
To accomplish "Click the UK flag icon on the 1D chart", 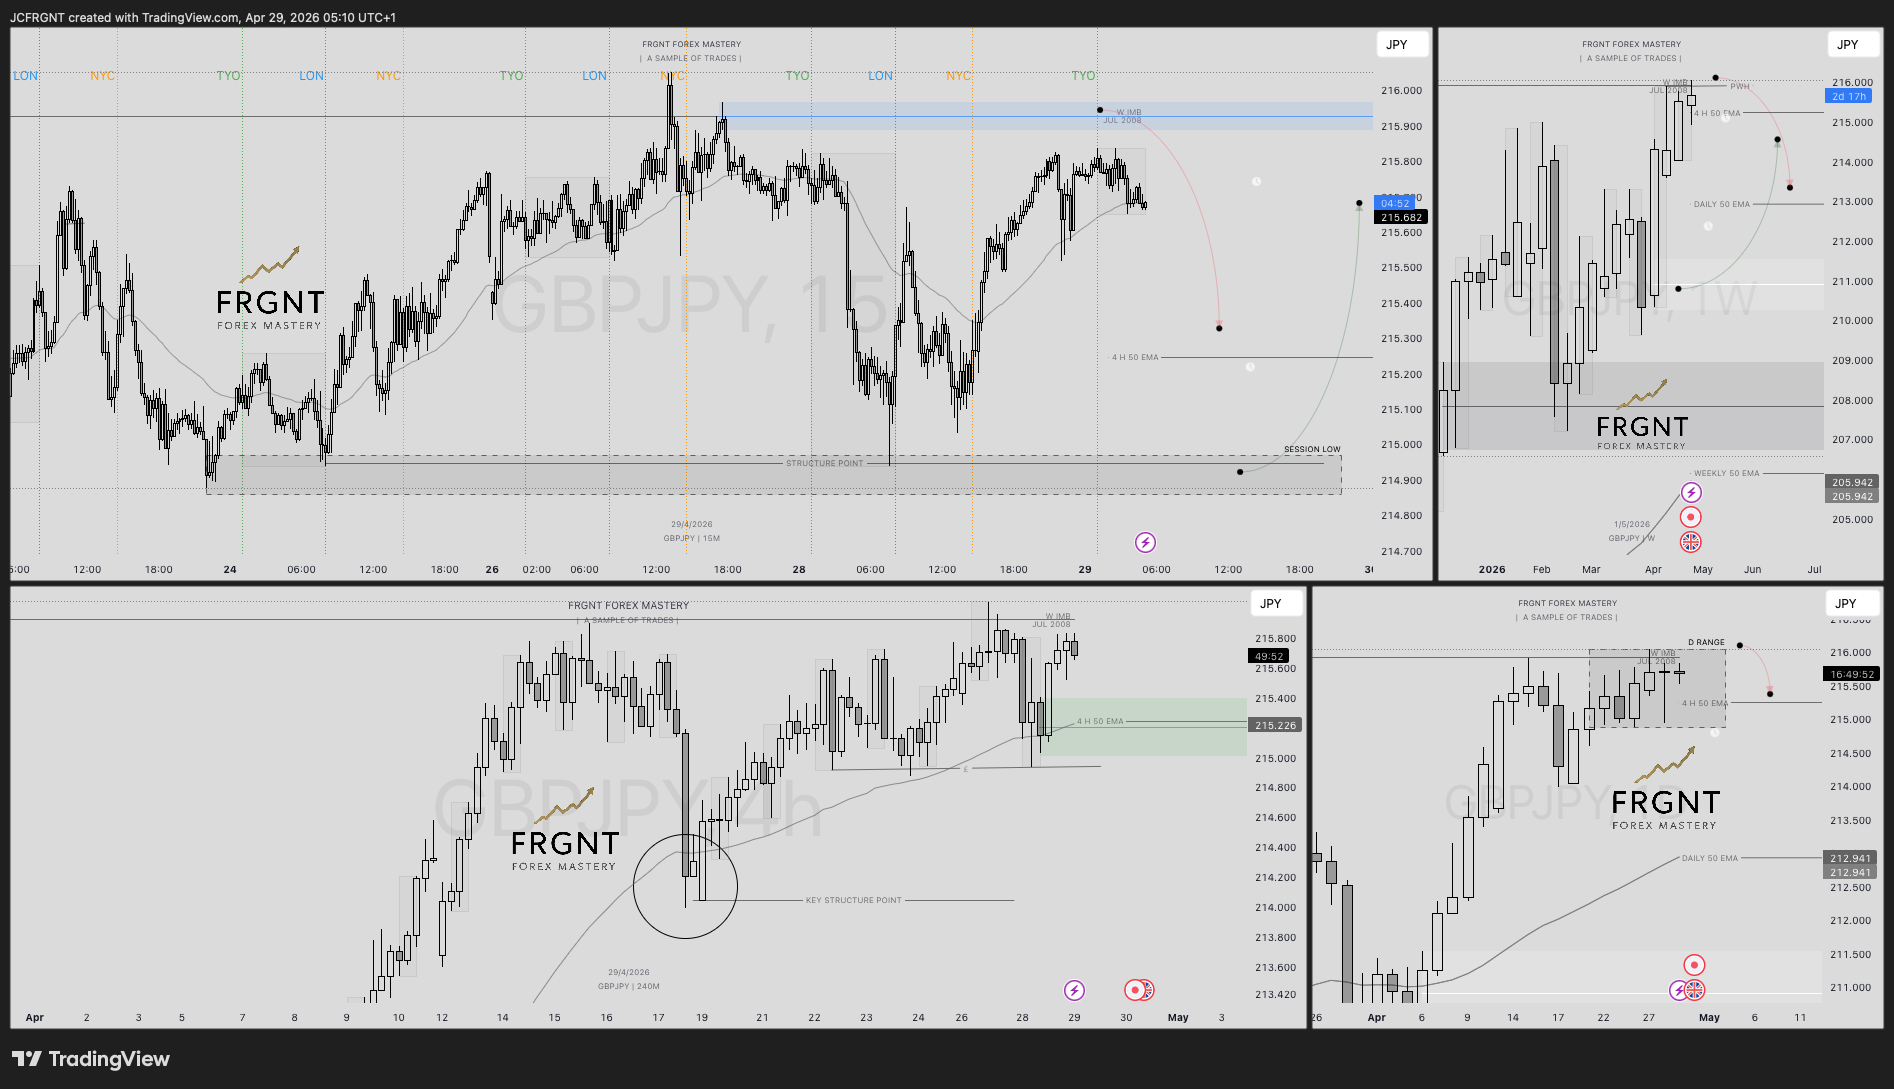I will (1695, 990).
